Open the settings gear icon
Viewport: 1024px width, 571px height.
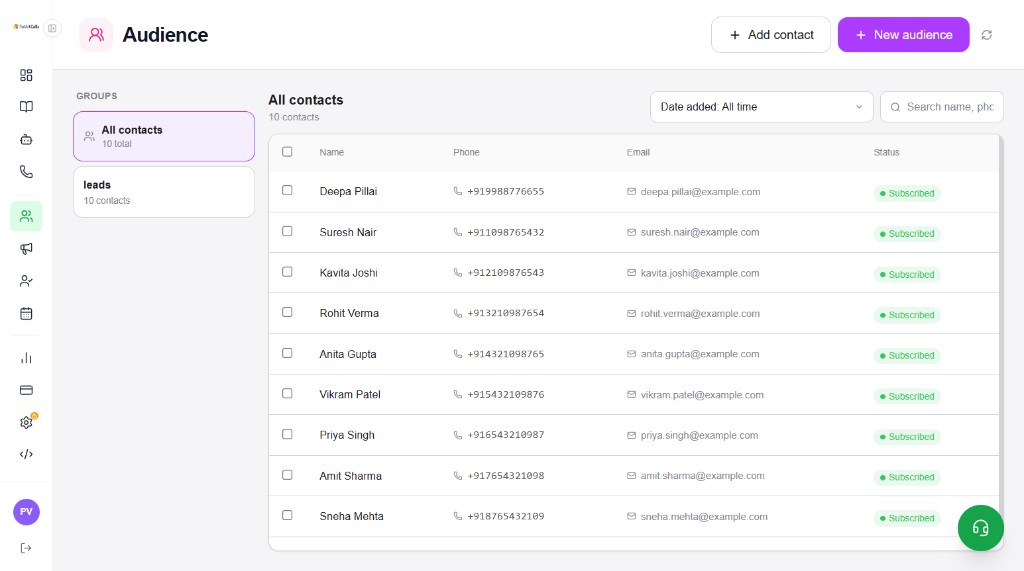point(26,423)
